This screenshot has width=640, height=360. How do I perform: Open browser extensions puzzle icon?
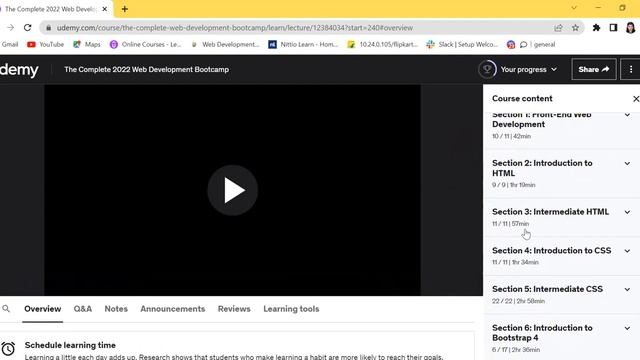point(596,28)
